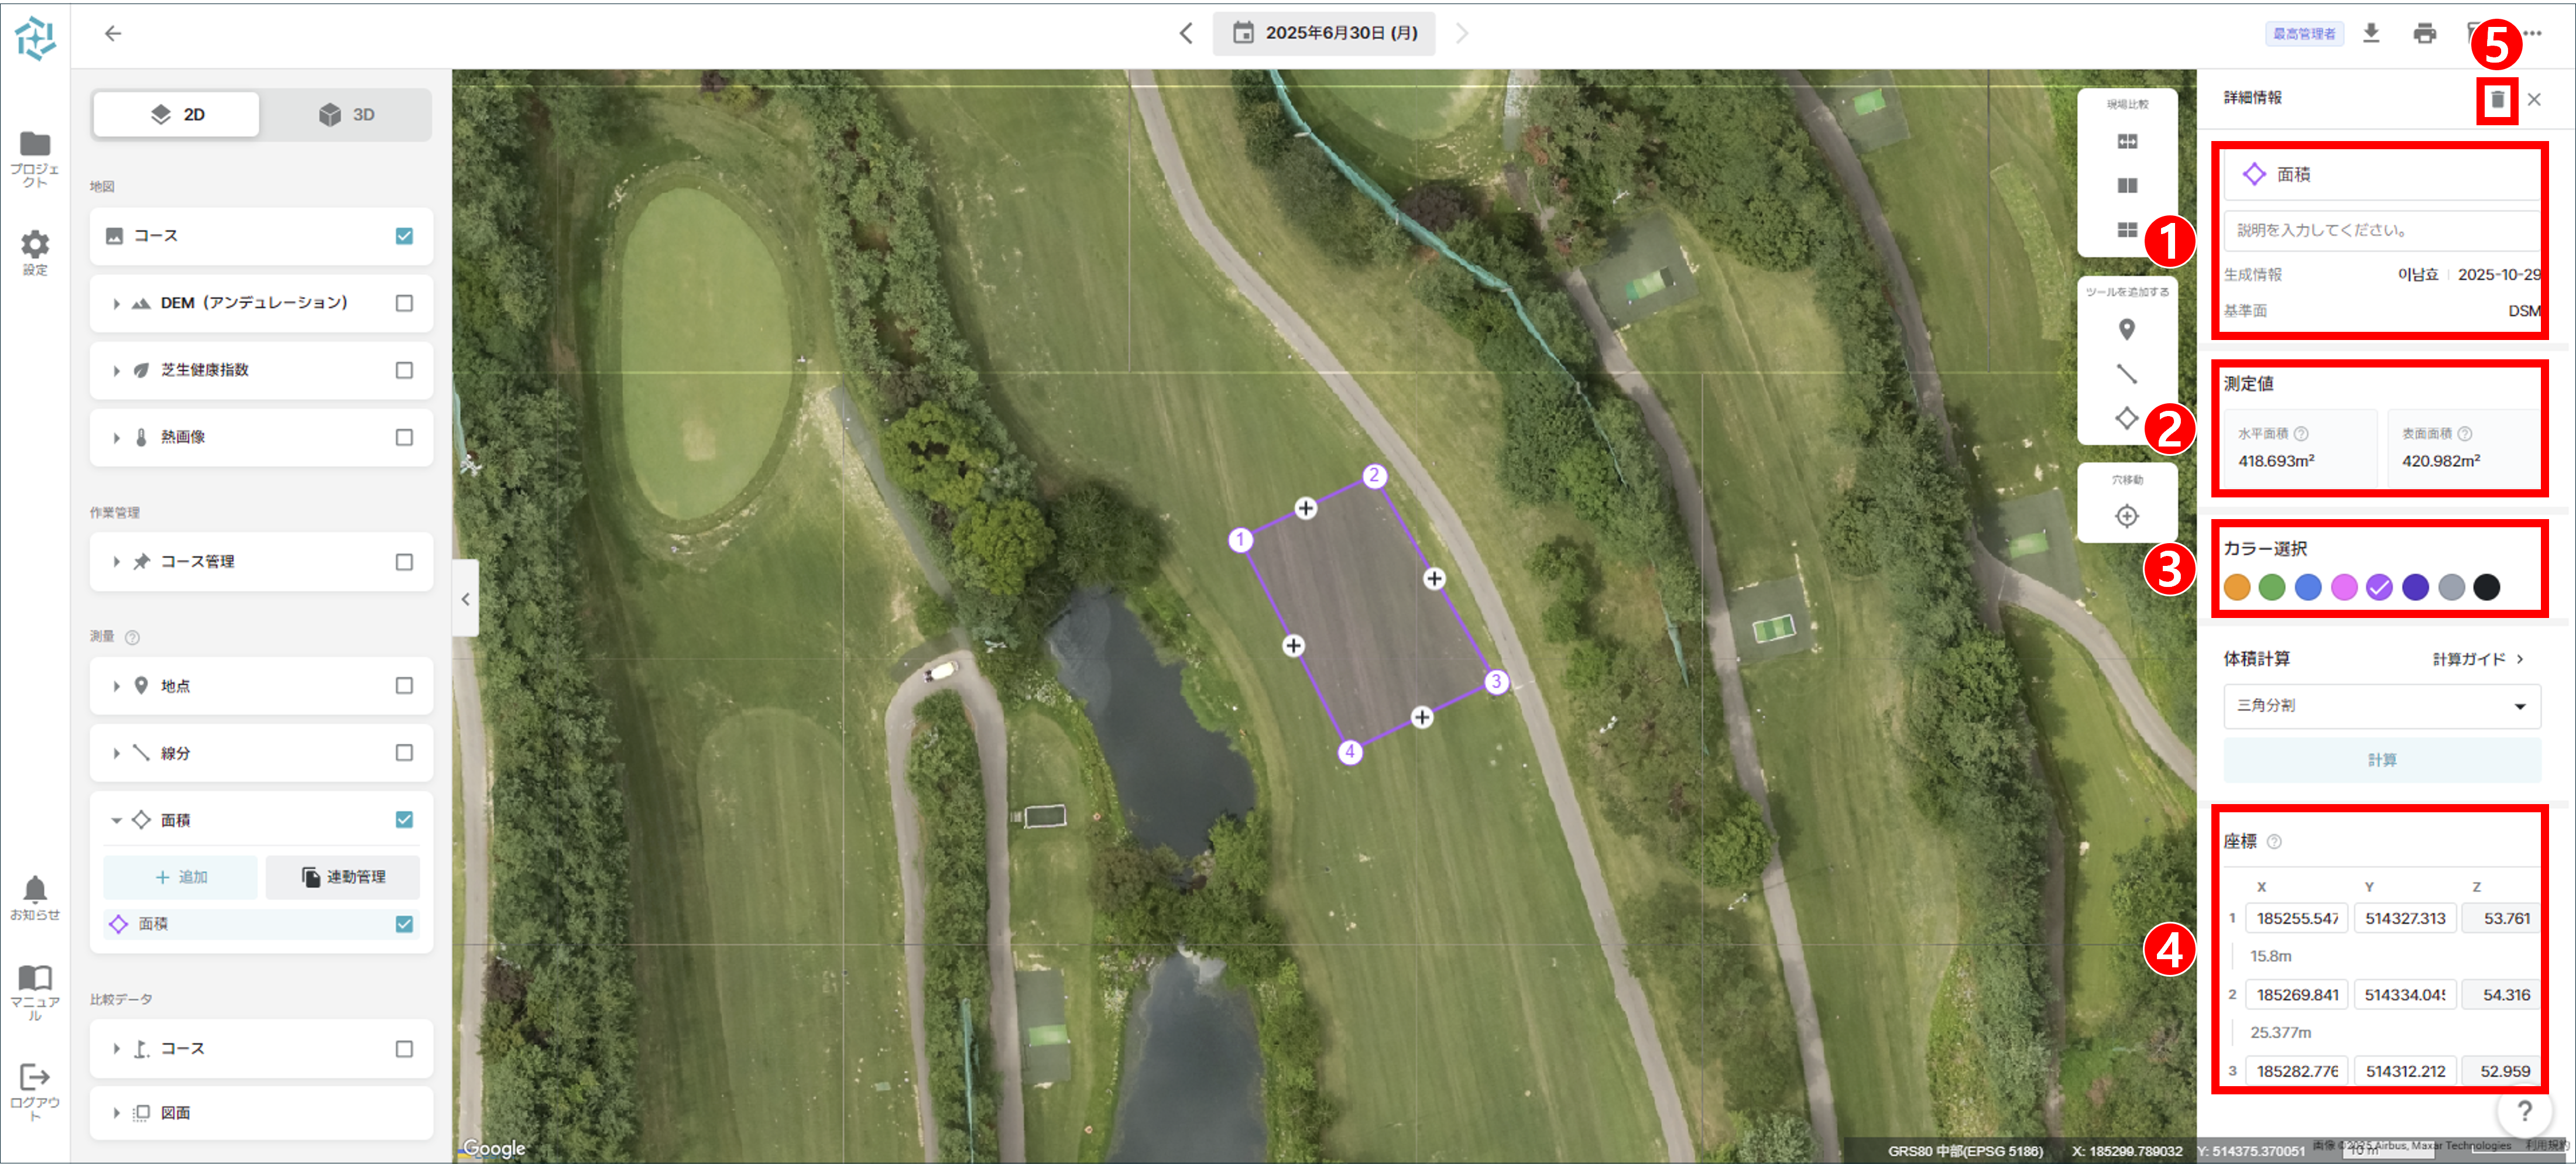Open the お知らせ notifications bell
Screen dimensions: 2576x1164
pyautogui.click(x=35, y=898)
